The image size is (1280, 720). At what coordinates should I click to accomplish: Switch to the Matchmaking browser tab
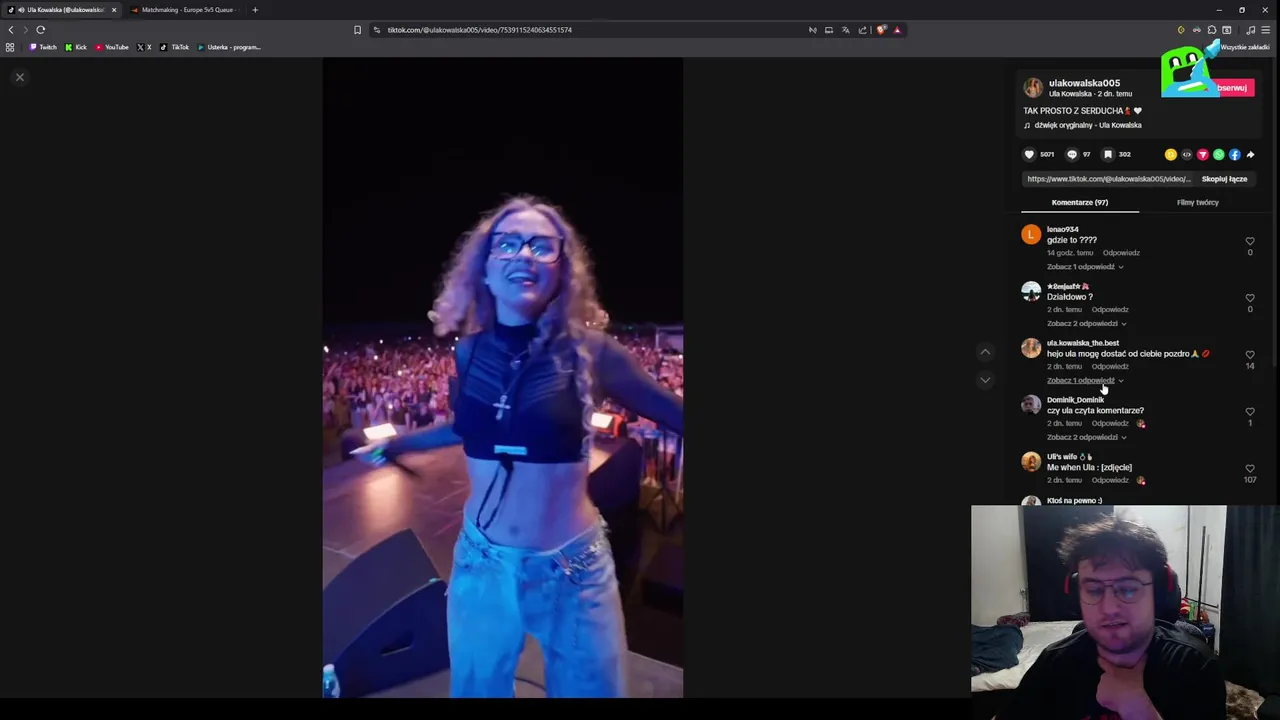pyautogui.click(x=187, y=10)
